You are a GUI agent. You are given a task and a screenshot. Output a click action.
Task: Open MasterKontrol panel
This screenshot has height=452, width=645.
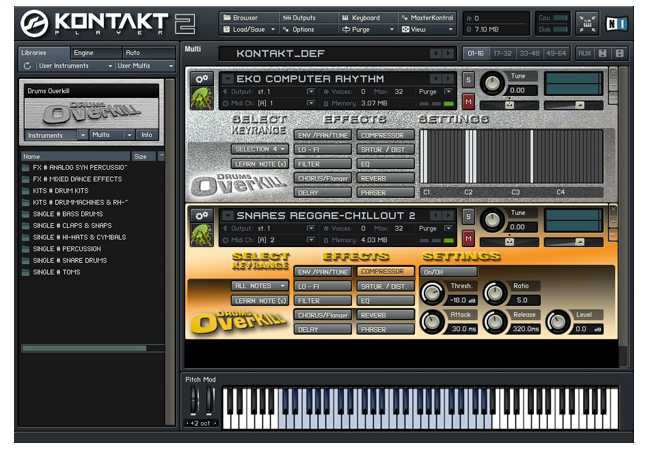[427, 18]
